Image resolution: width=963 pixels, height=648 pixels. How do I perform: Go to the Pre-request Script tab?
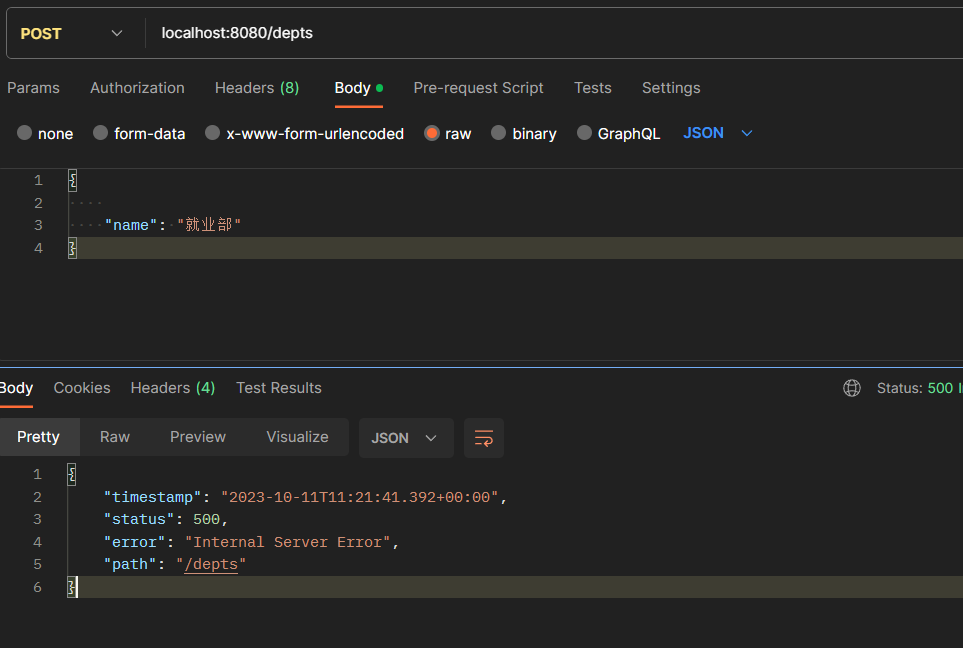click(x=478, y=88)
